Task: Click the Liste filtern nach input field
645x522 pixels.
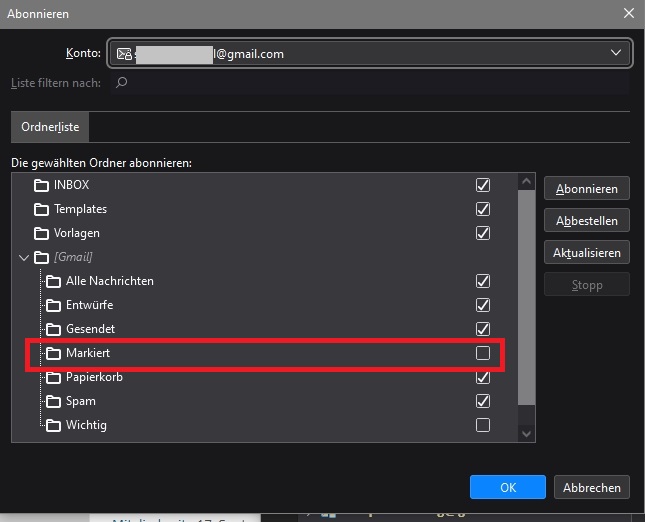Action: pos(370,83)
